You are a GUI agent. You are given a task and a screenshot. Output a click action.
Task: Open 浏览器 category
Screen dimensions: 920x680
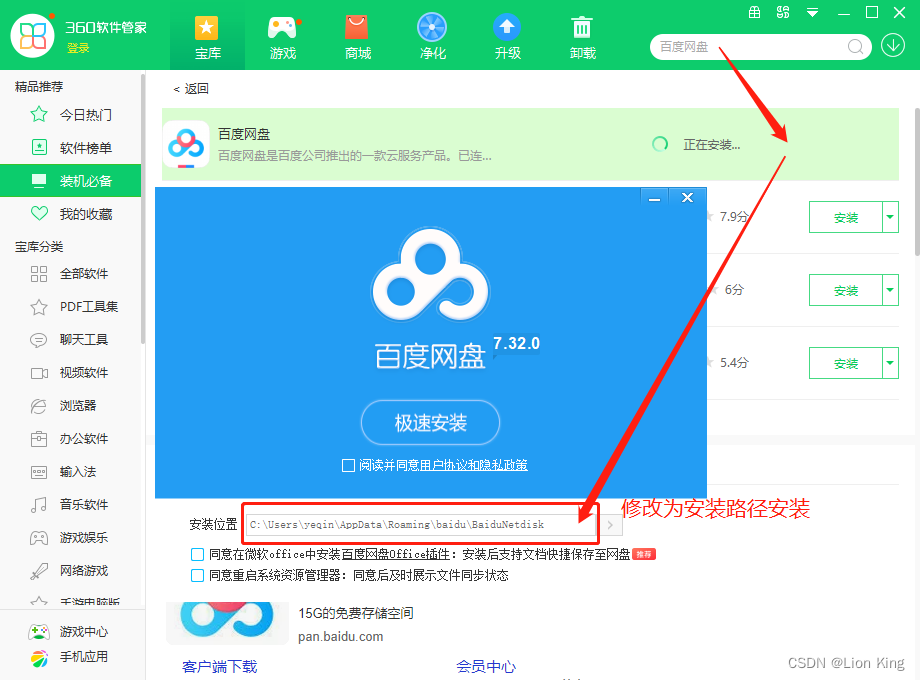coord(70,405)
